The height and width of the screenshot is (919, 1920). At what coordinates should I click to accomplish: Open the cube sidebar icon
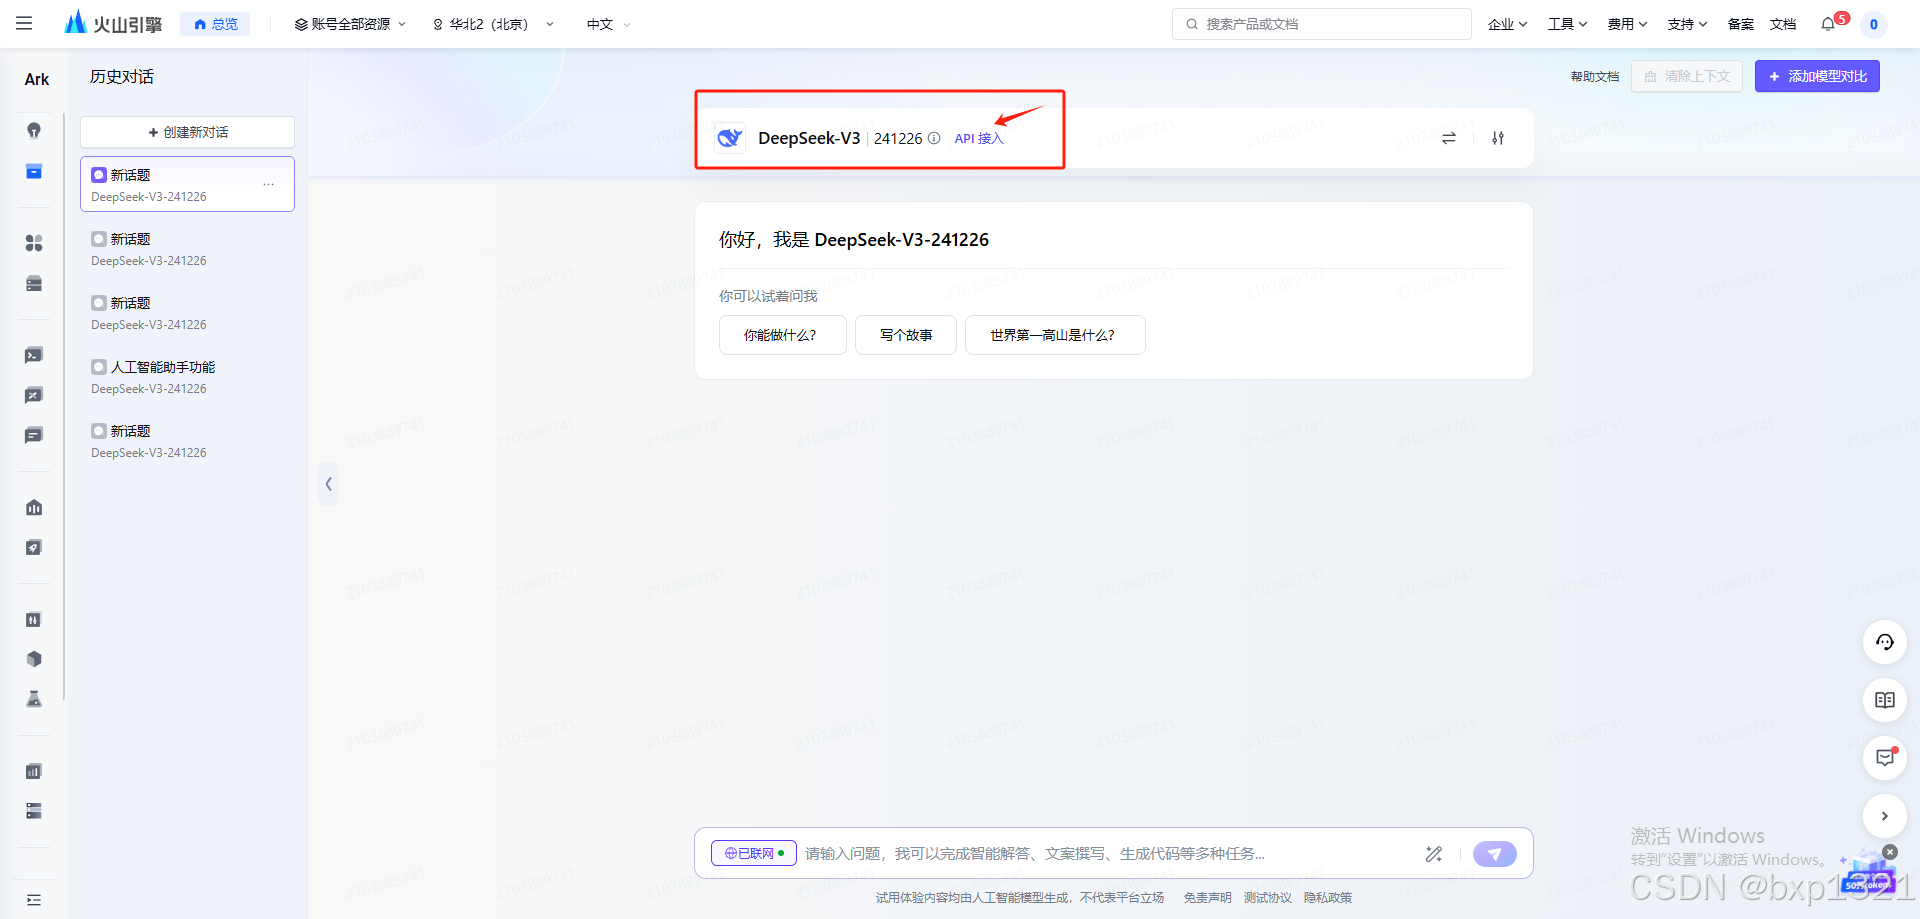(34, 659)
